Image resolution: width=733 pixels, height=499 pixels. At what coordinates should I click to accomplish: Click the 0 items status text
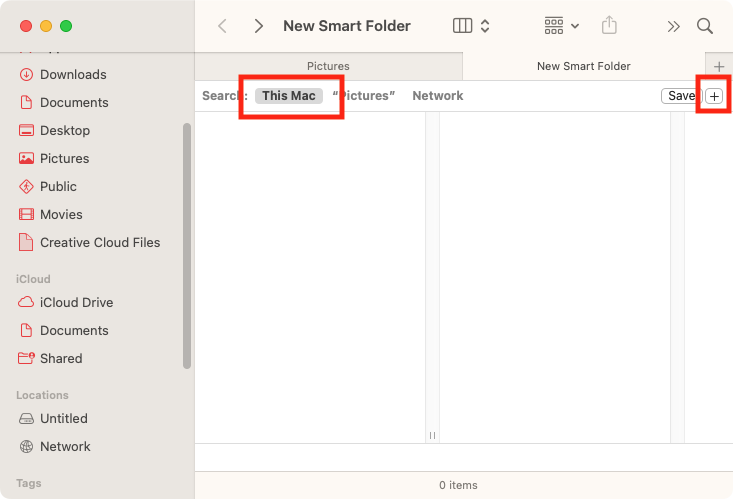(x=458, y=485)
